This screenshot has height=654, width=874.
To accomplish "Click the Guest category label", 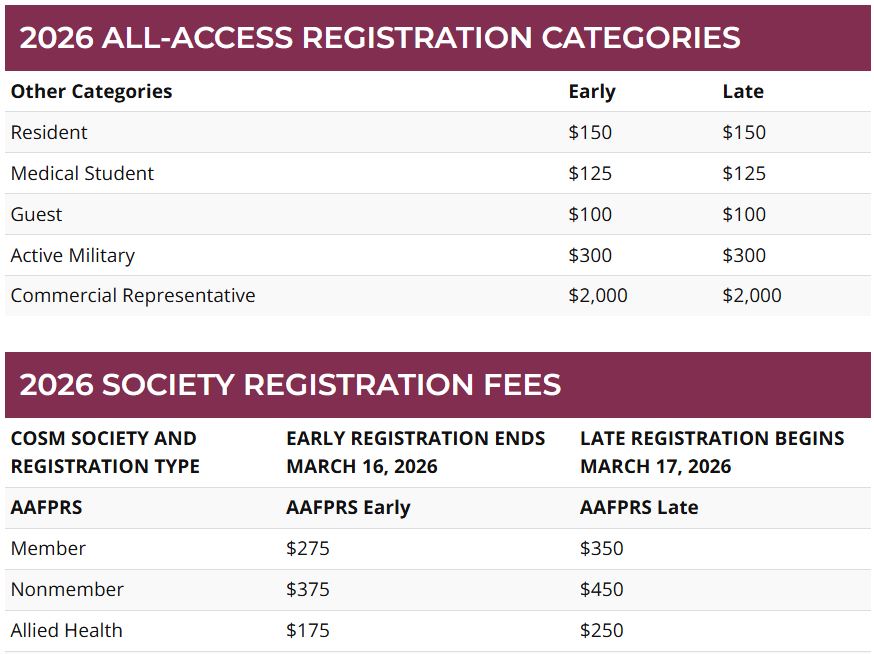I will click(36, 214).
